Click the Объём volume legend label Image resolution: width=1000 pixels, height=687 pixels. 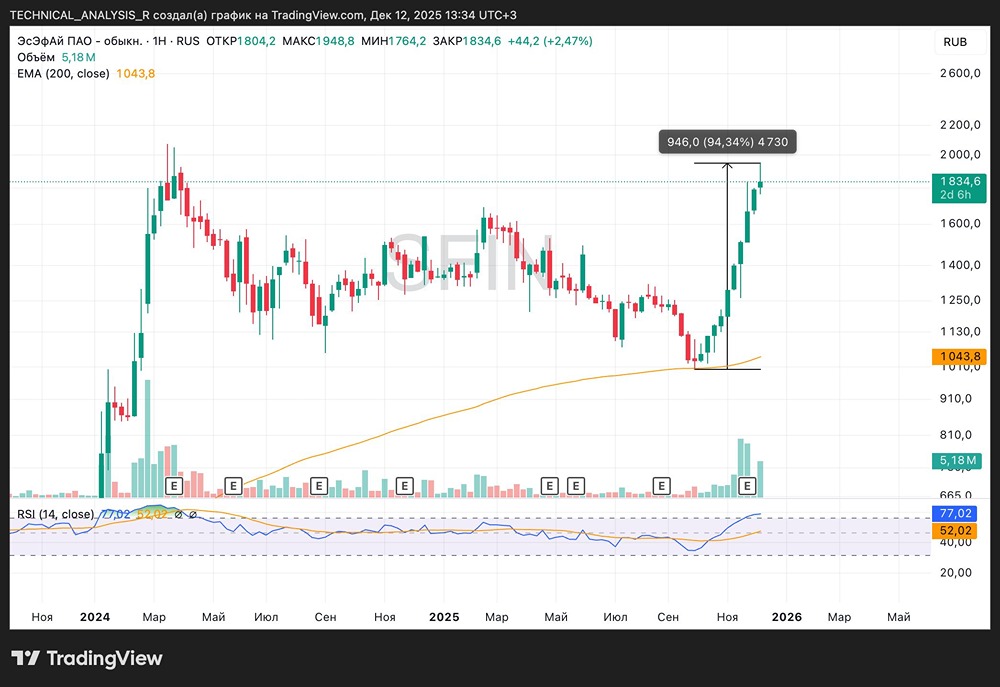[36, 57]
